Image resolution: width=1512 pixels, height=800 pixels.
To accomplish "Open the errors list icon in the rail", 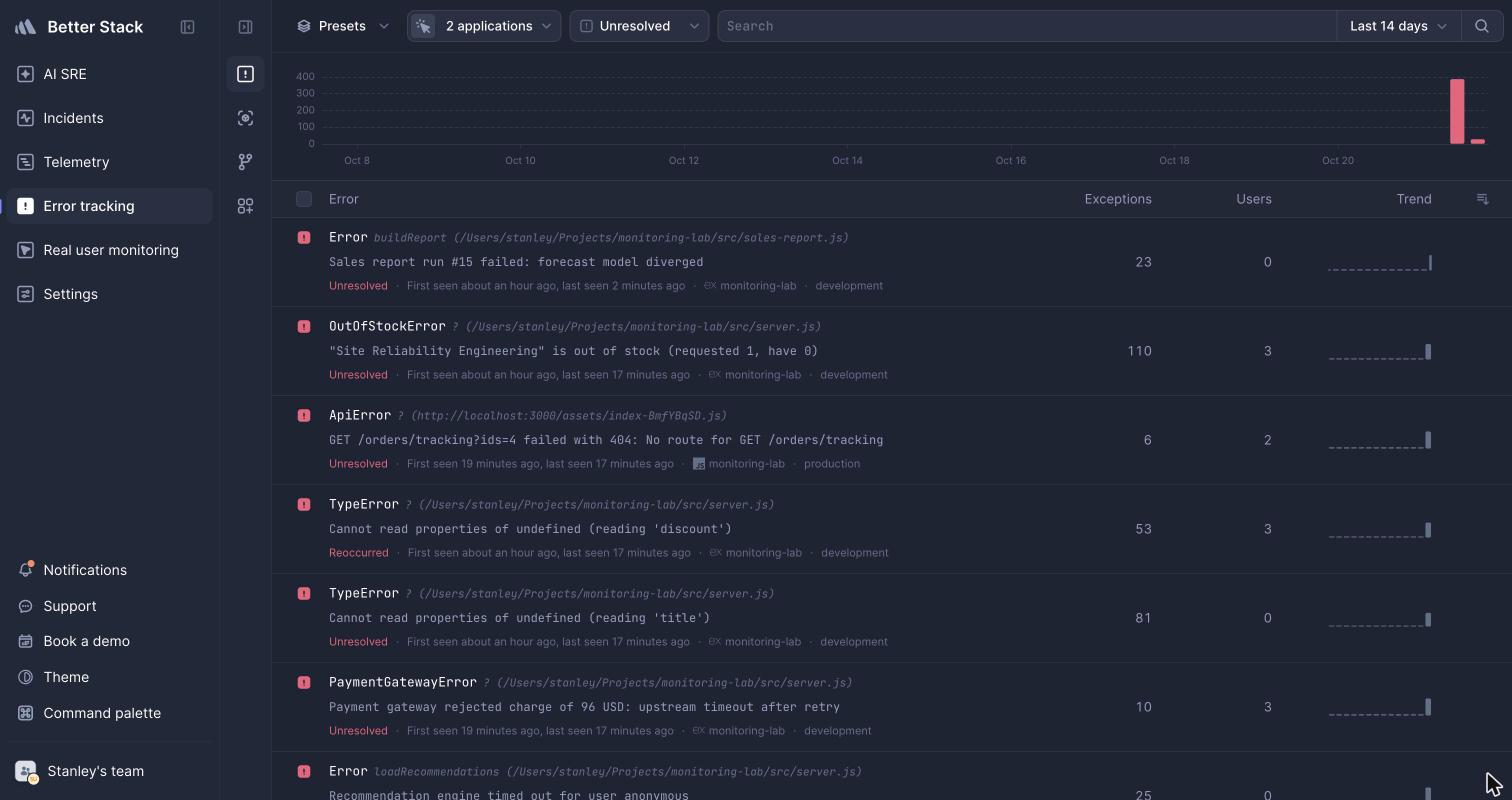I will pos(245,74).
